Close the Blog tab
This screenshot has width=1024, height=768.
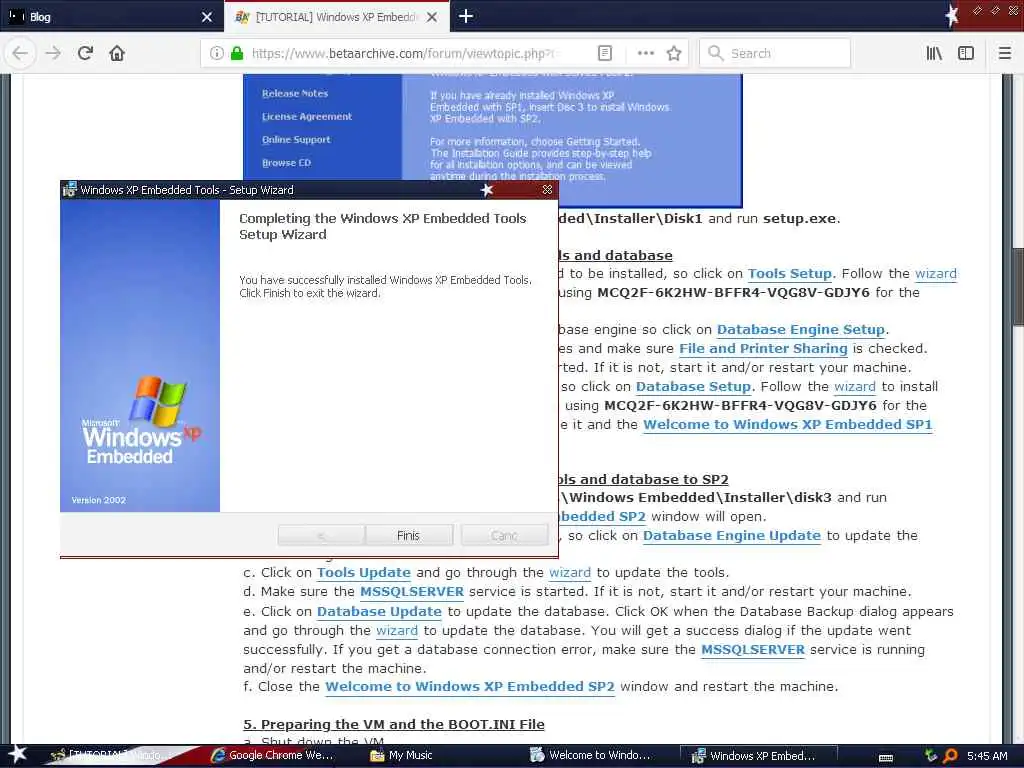[207, 17]
